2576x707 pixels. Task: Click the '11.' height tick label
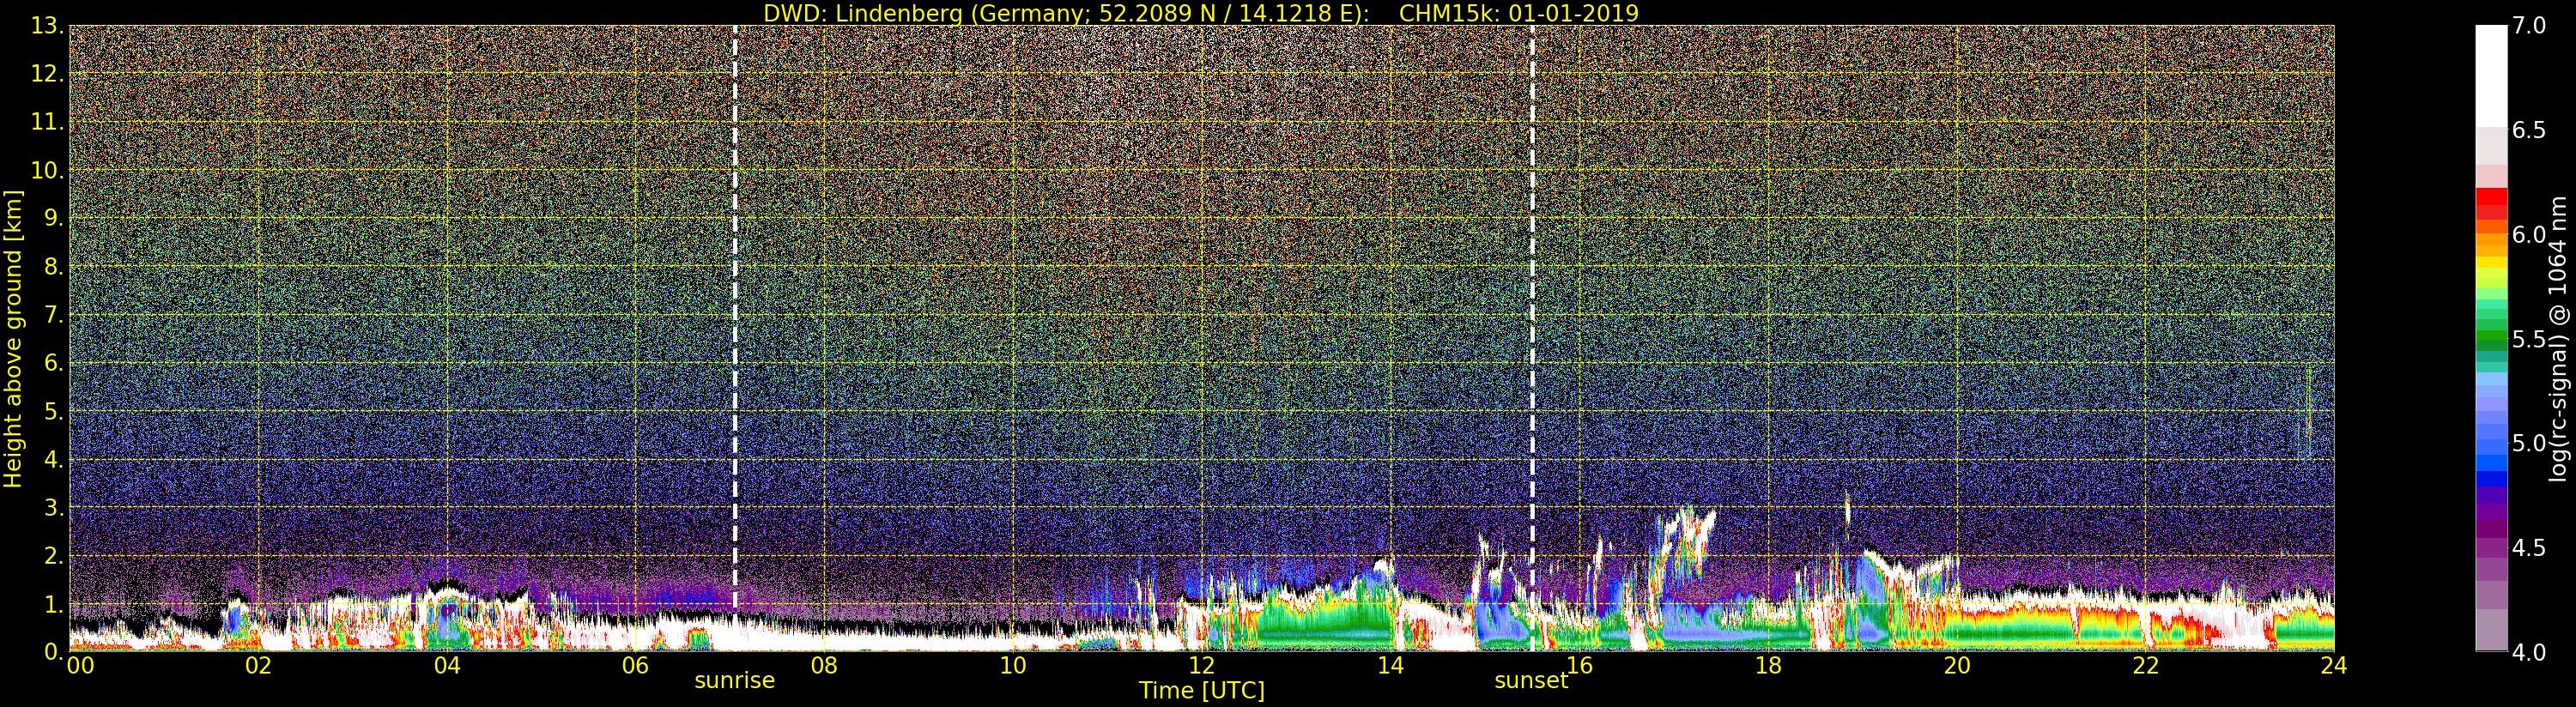[x=48, y=122]
